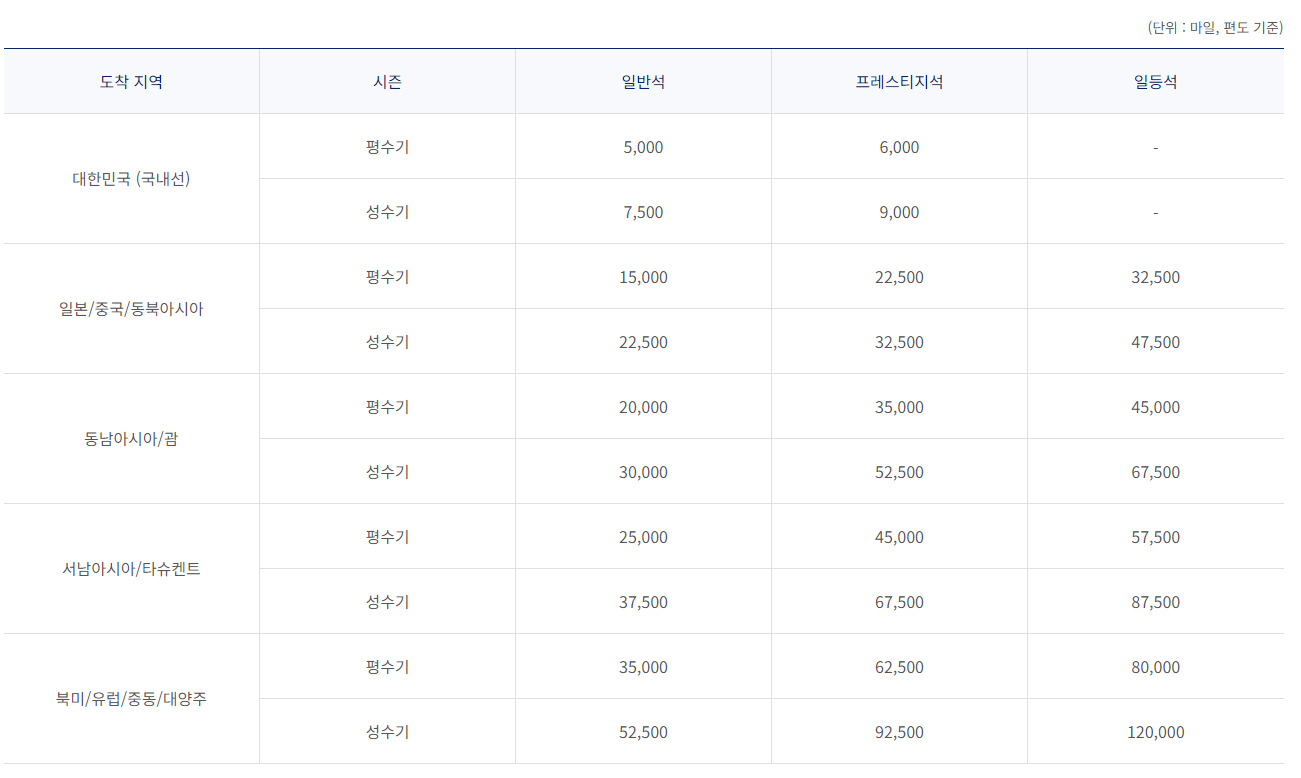Click the '87,500' 일등석 value
The image size is (1301, 778).
pyautogui.click(x=1155, y=602)
